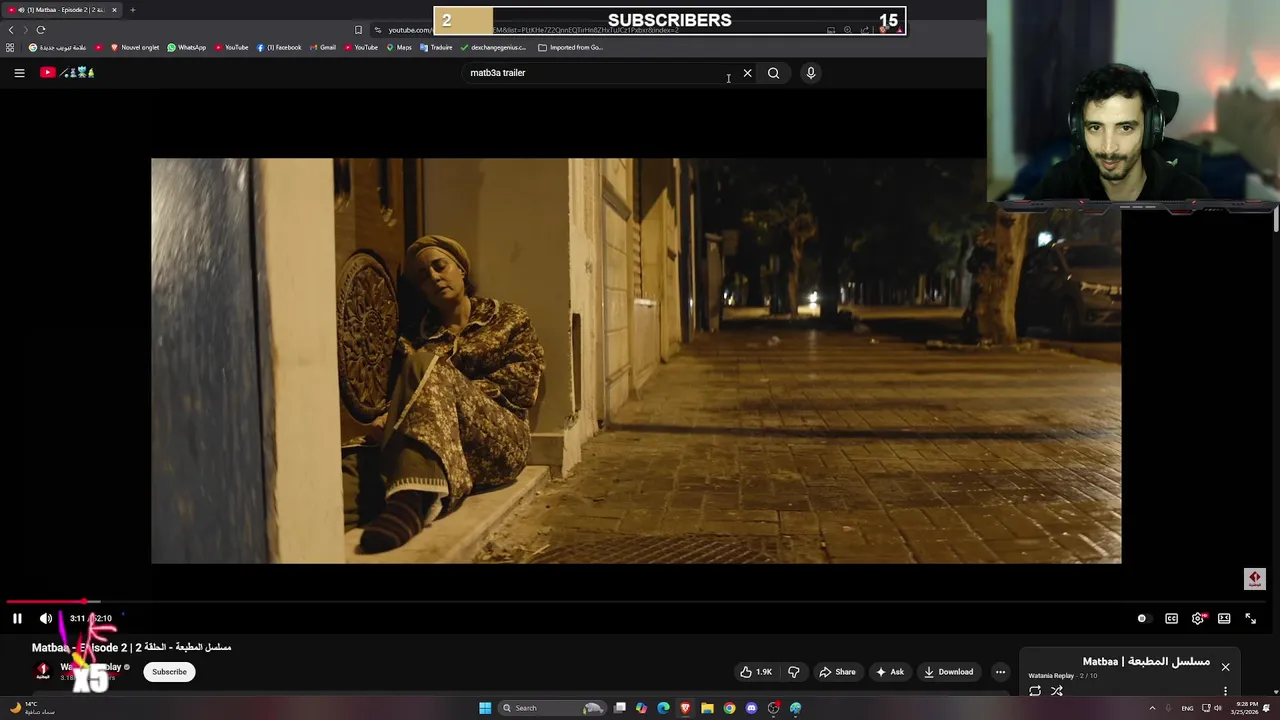Open Task View on taskbar
Screen dimensions: 1280x720
coord(620,708)
